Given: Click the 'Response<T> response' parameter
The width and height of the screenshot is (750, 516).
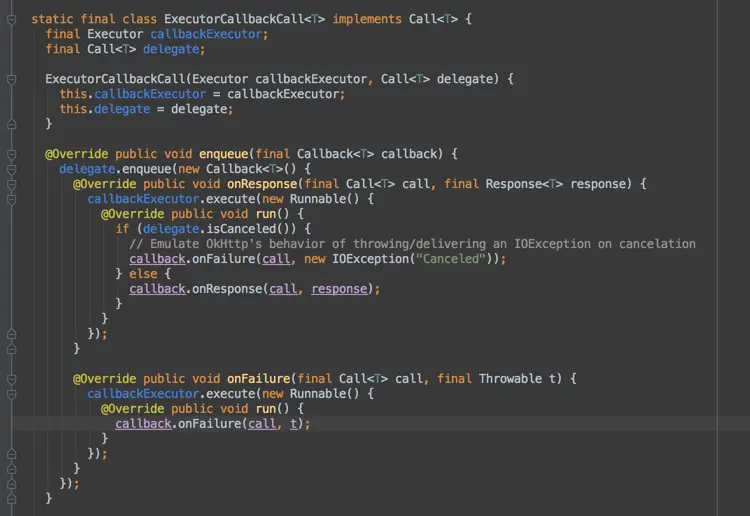Looking at the screenshot, I should 558,184.
